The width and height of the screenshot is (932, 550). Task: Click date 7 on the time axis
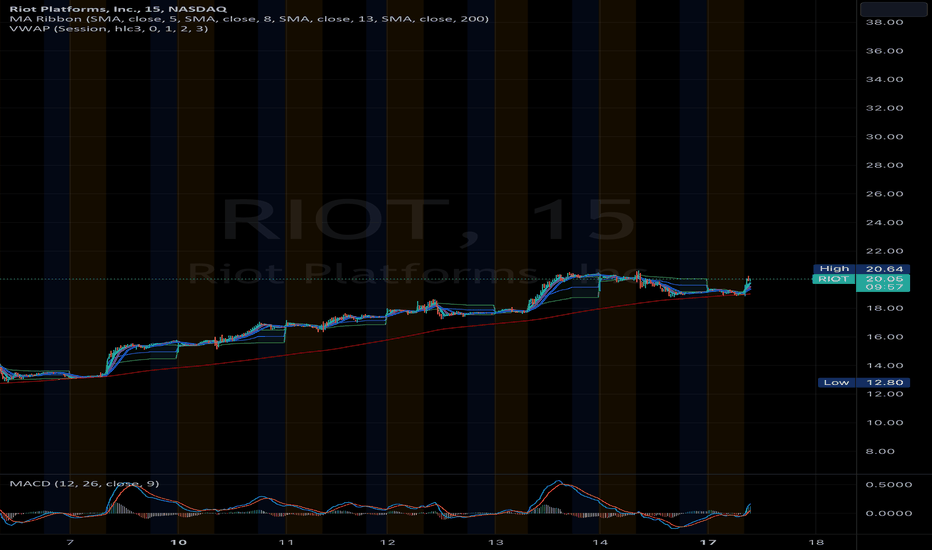pyautogui.click(x=70, y=542)
